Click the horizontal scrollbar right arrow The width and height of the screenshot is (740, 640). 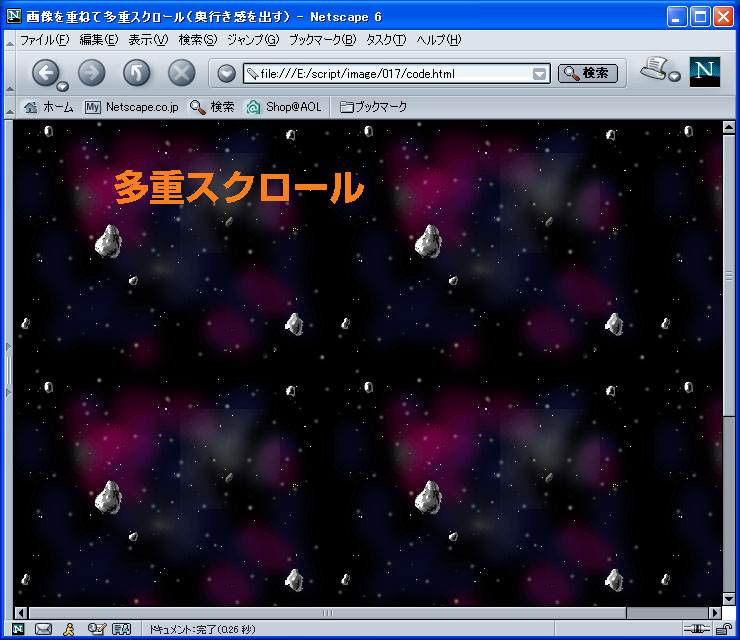tap(715, 613)
